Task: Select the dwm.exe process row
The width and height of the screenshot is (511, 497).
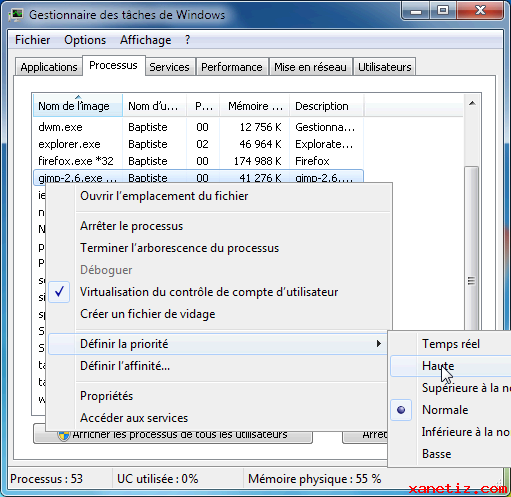Action: tap(198, 127)
